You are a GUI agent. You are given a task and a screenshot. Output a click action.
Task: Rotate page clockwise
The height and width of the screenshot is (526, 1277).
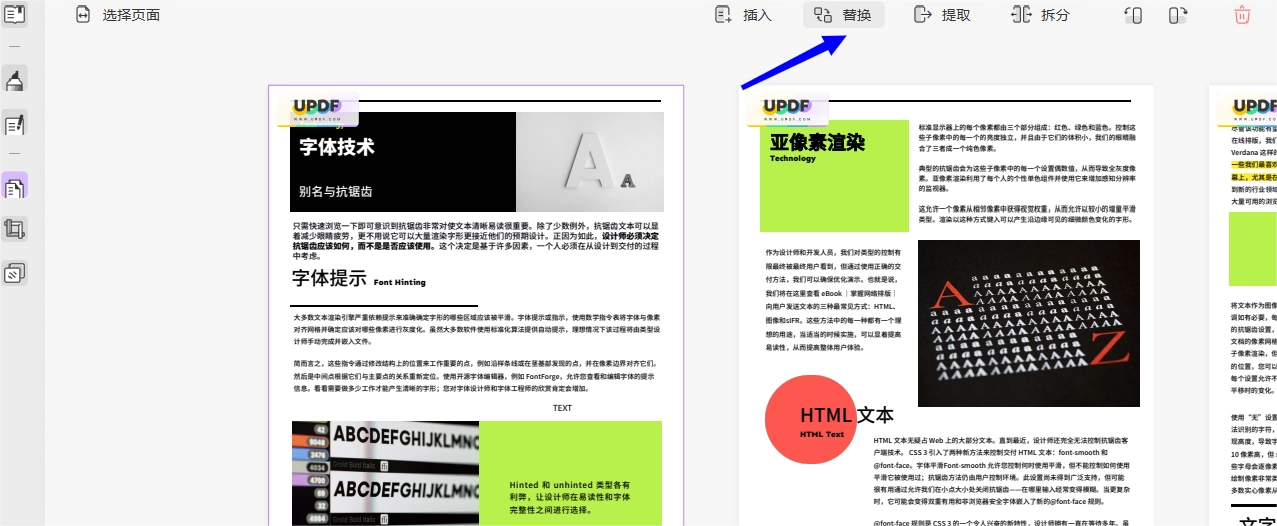pyautogui.click(x=1178, y=15)
